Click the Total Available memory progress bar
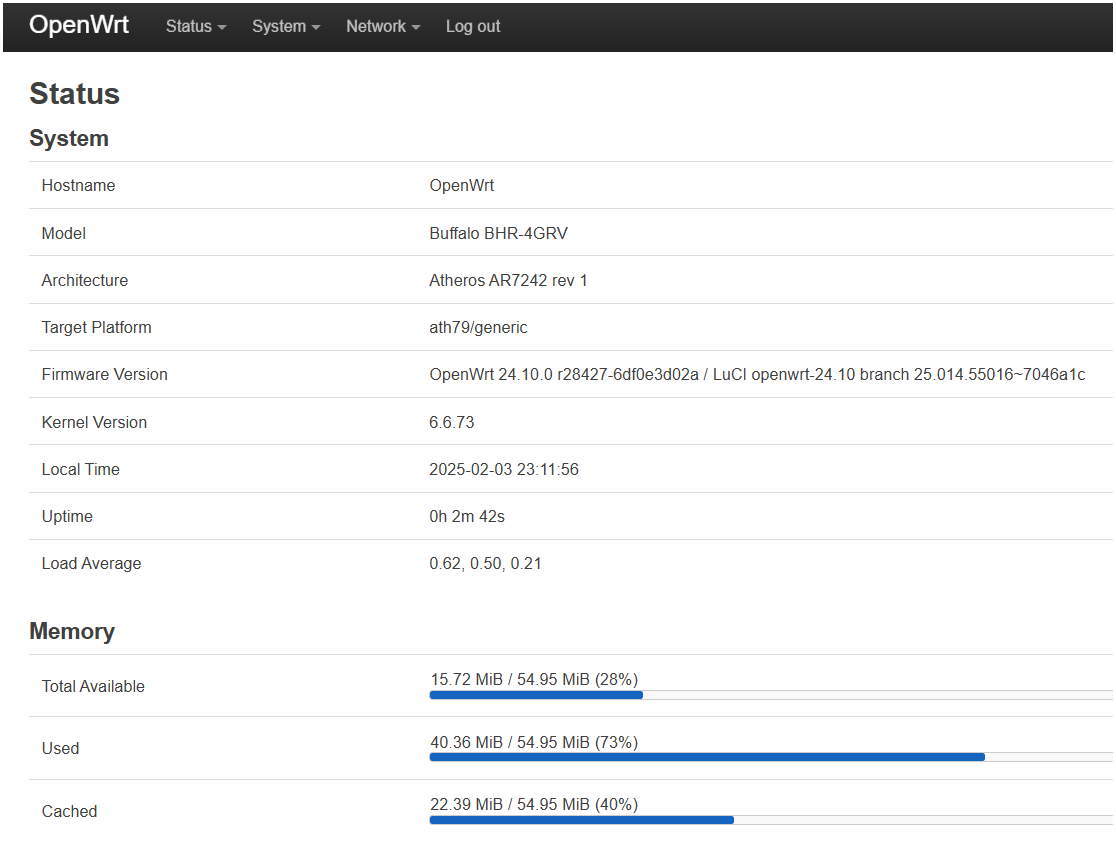Screen dimensions: 1116x853 tap(770, 694)
